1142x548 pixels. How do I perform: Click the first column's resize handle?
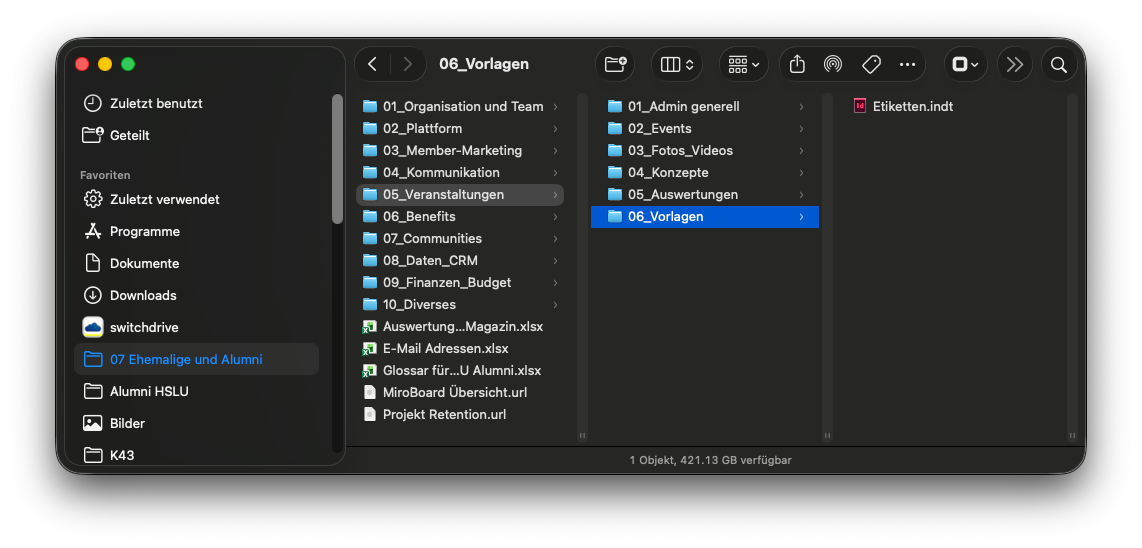[582, 435]
